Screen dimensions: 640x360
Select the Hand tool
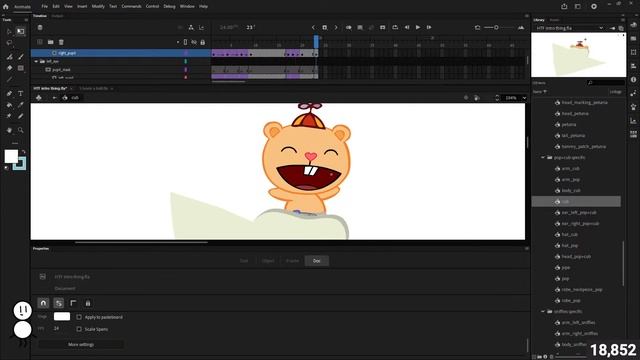click(9, 130)
